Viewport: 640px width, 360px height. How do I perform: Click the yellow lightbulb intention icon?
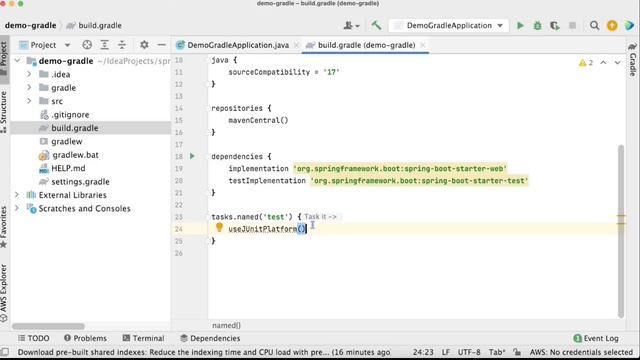point(219,227)
